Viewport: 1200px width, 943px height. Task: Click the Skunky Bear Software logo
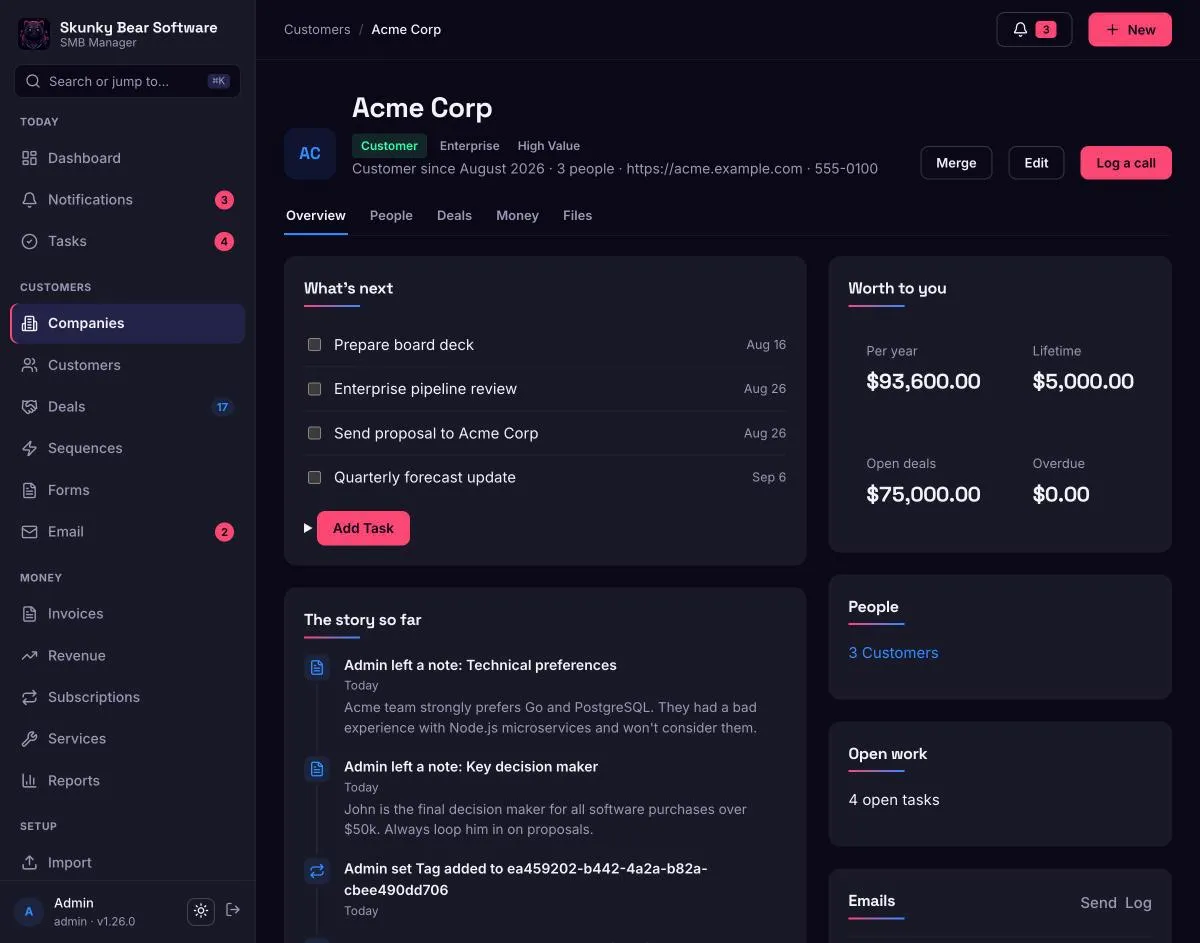[34, 34]
